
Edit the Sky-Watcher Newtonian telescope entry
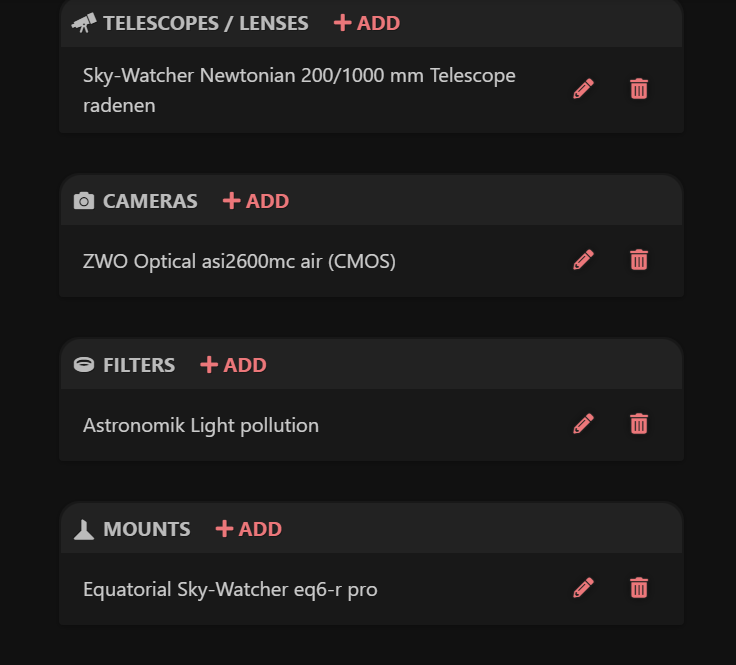[x=584, y=89]
